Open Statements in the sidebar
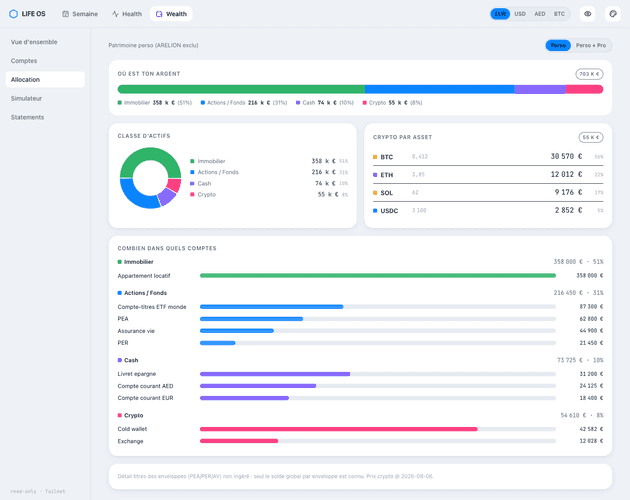The image size is (630, 500). click(x=45, y=117)
